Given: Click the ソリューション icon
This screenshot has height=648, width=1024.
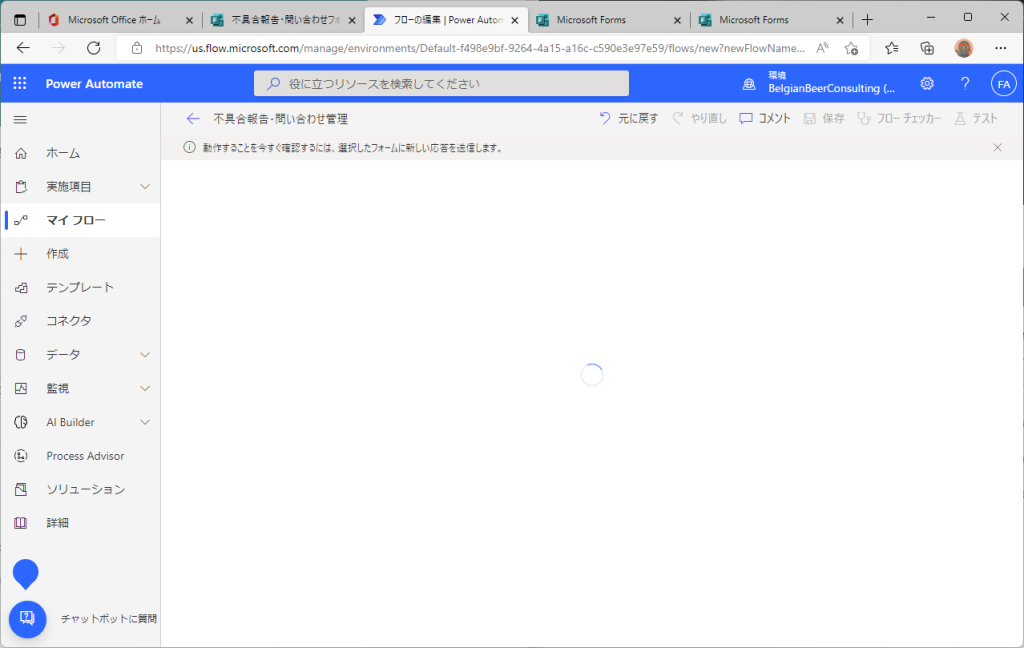Looking at the screenshot, I should (x=21, y=489).
